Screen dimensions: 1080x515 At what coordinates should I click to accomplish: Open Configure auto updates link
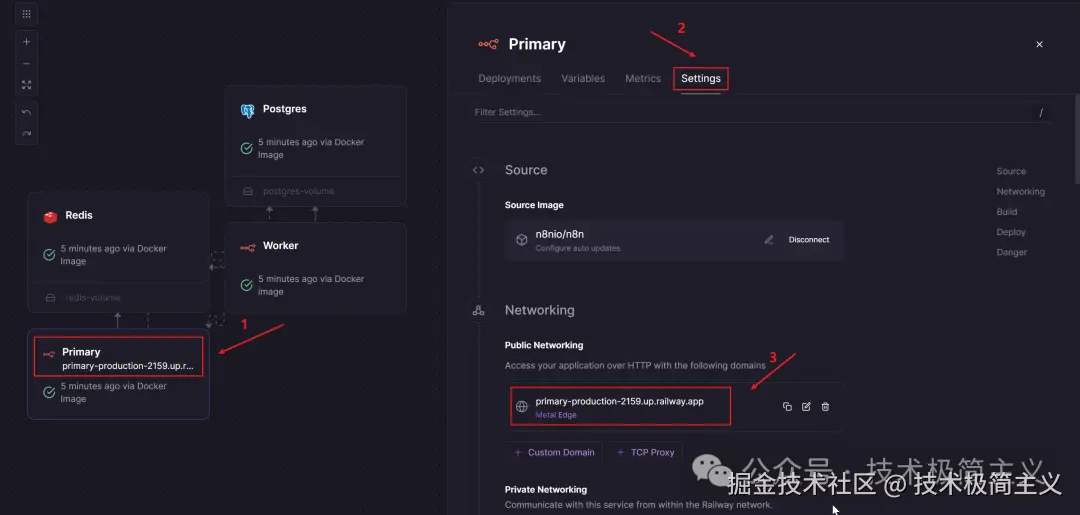click(578, 249)
